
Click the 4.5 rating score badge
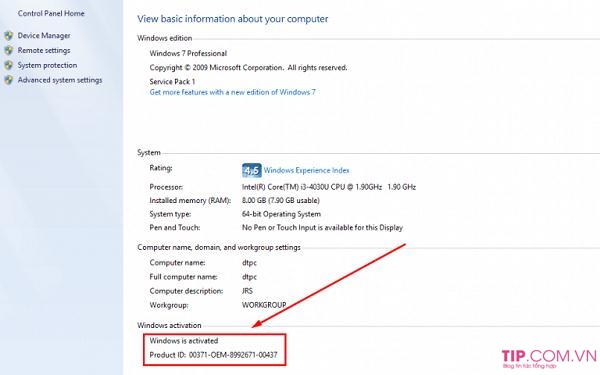click(x=251, y=171)
